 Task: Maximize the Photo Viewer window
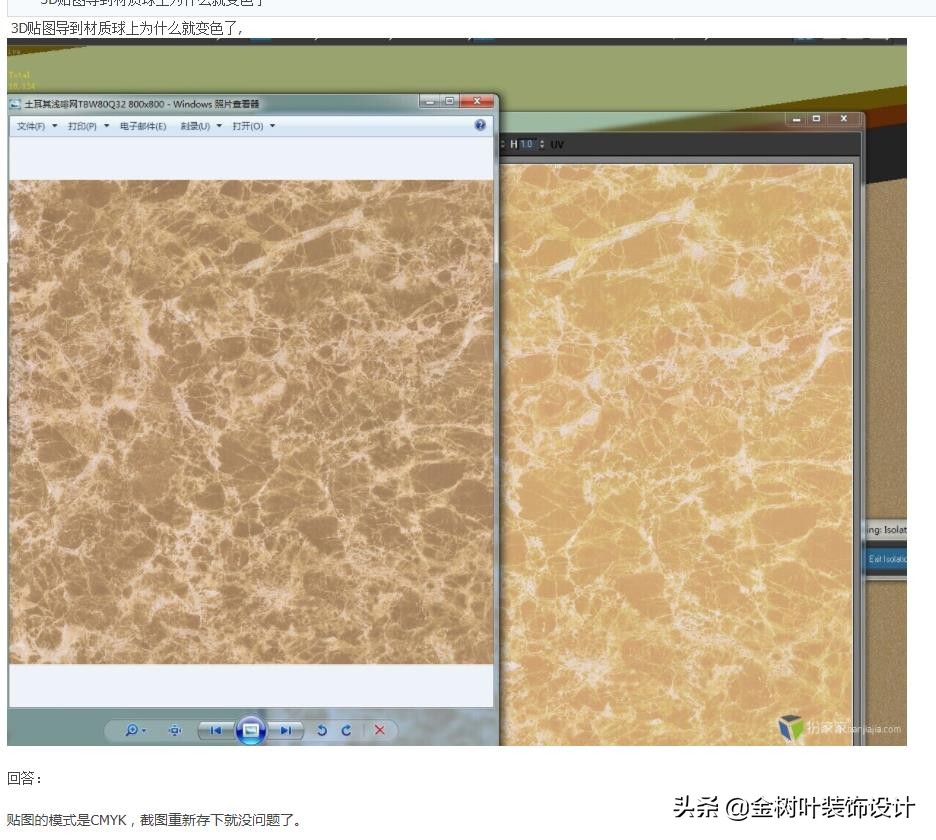point(450,102)
